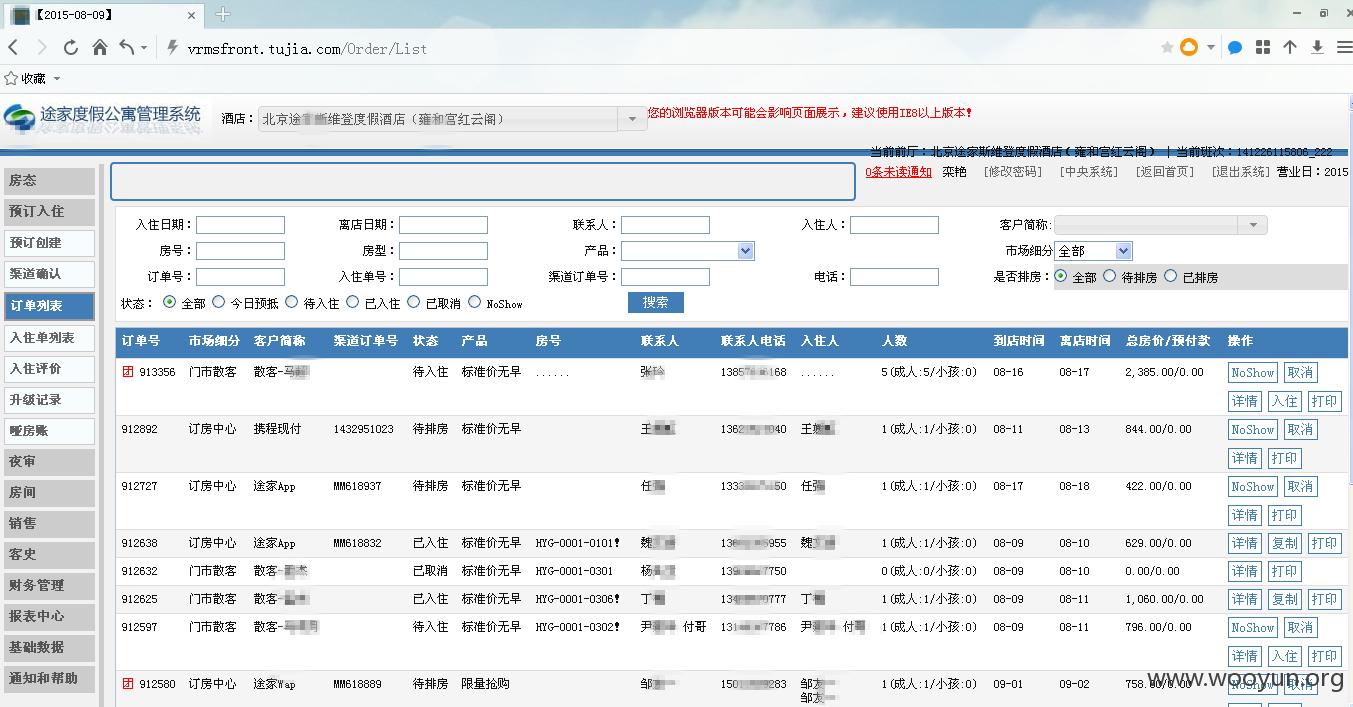Viewport: 1353px width, 707px height.
Task: Select the 全部 status radio button
Action: 169,302
